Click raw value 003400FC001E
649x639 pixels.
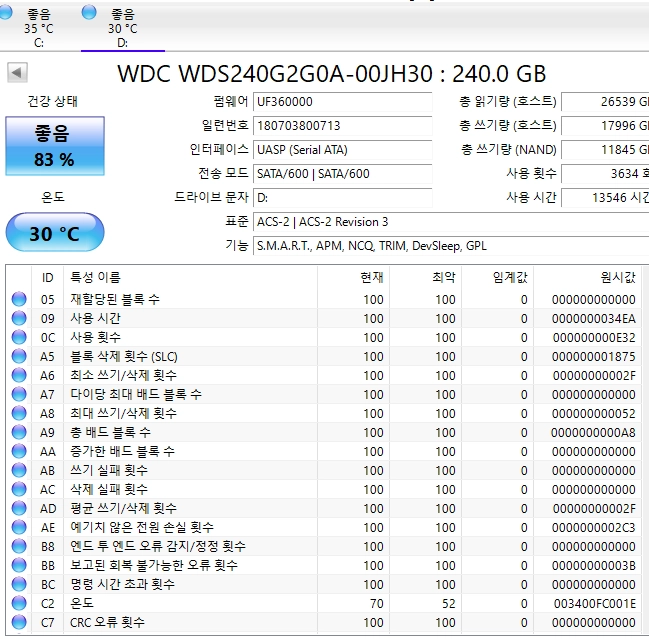coord(595,604)
